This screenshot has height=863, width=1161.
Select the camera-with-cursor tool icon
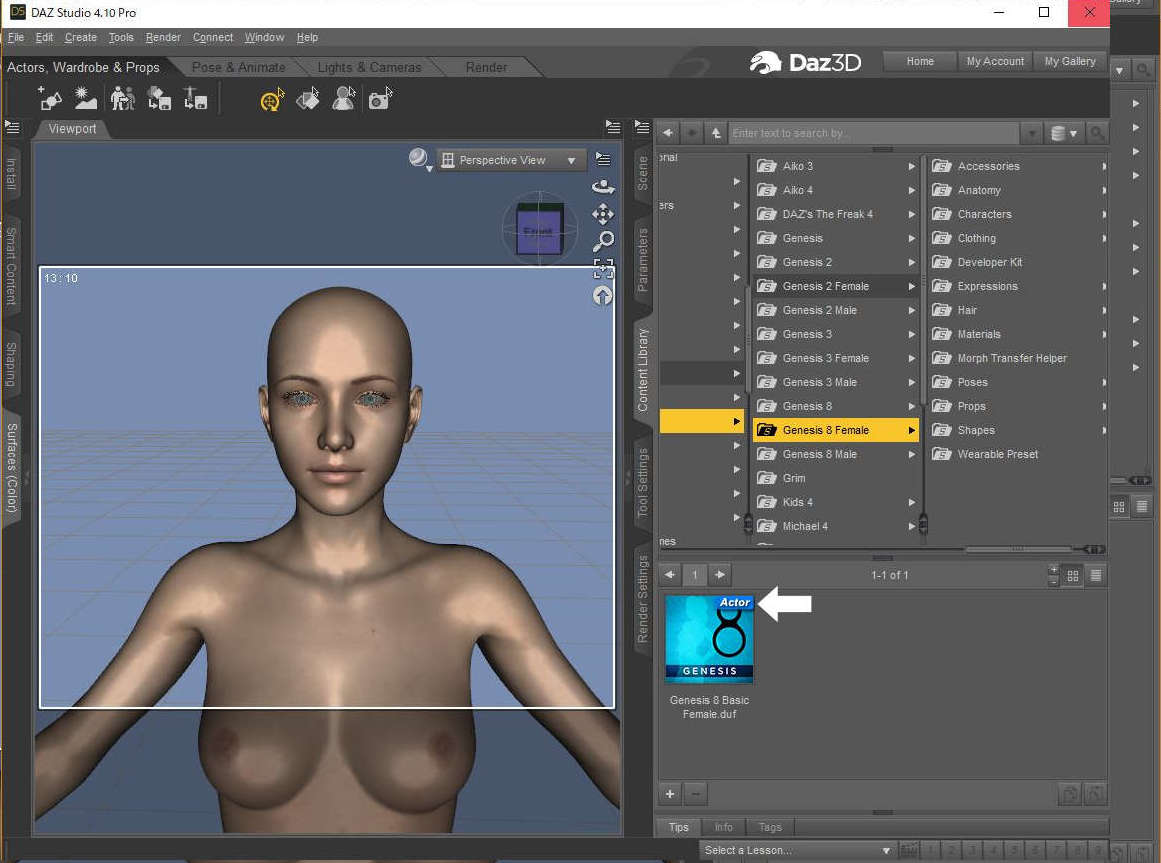tap(380, 99)
